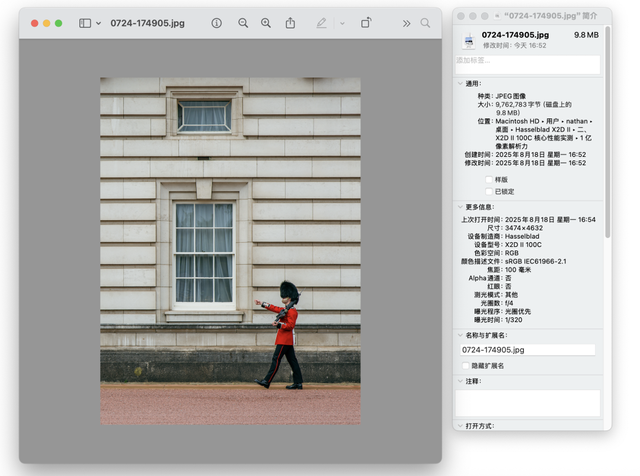This screenshot has width=640, height=476.
Task: Expand the 打开方式 section
Action: [460, 426]
